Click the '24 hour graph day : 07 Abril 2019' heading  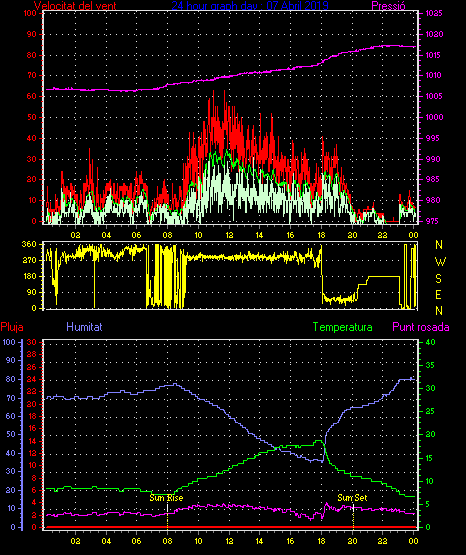tap(250, 5)
